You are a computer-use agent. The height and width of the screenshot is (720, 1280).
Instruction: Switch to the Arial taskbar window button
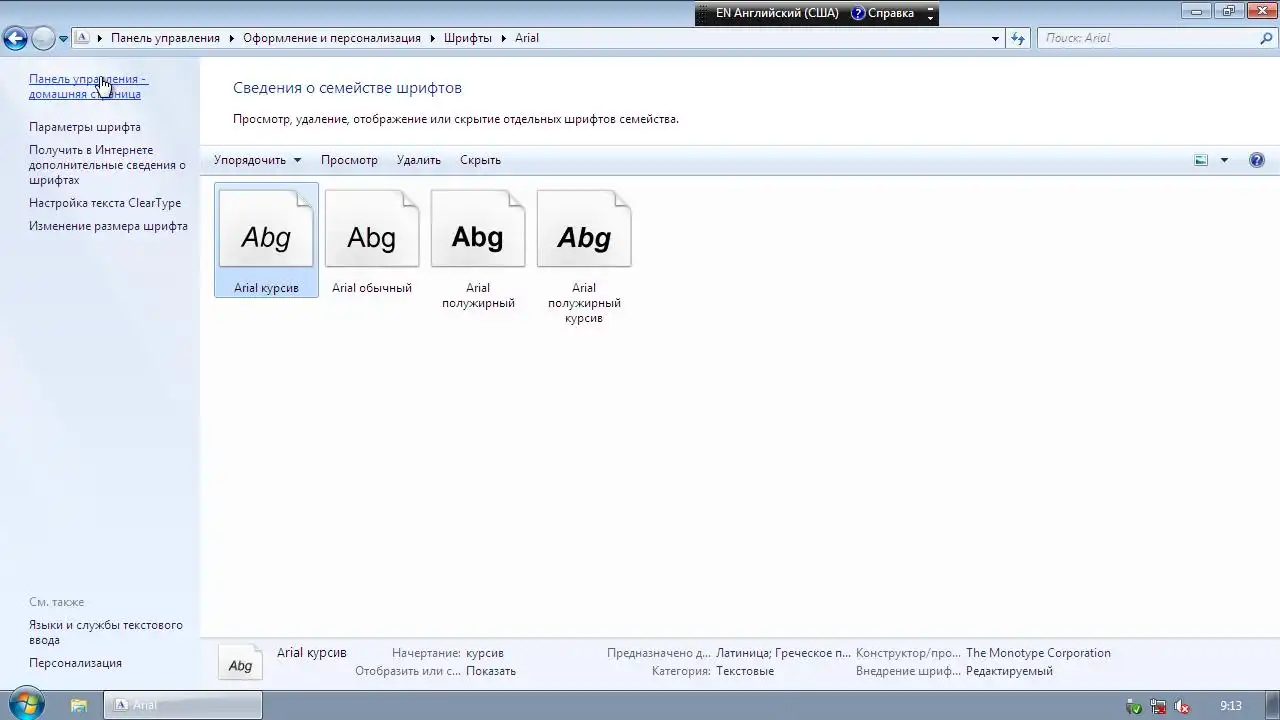(183, 705)
